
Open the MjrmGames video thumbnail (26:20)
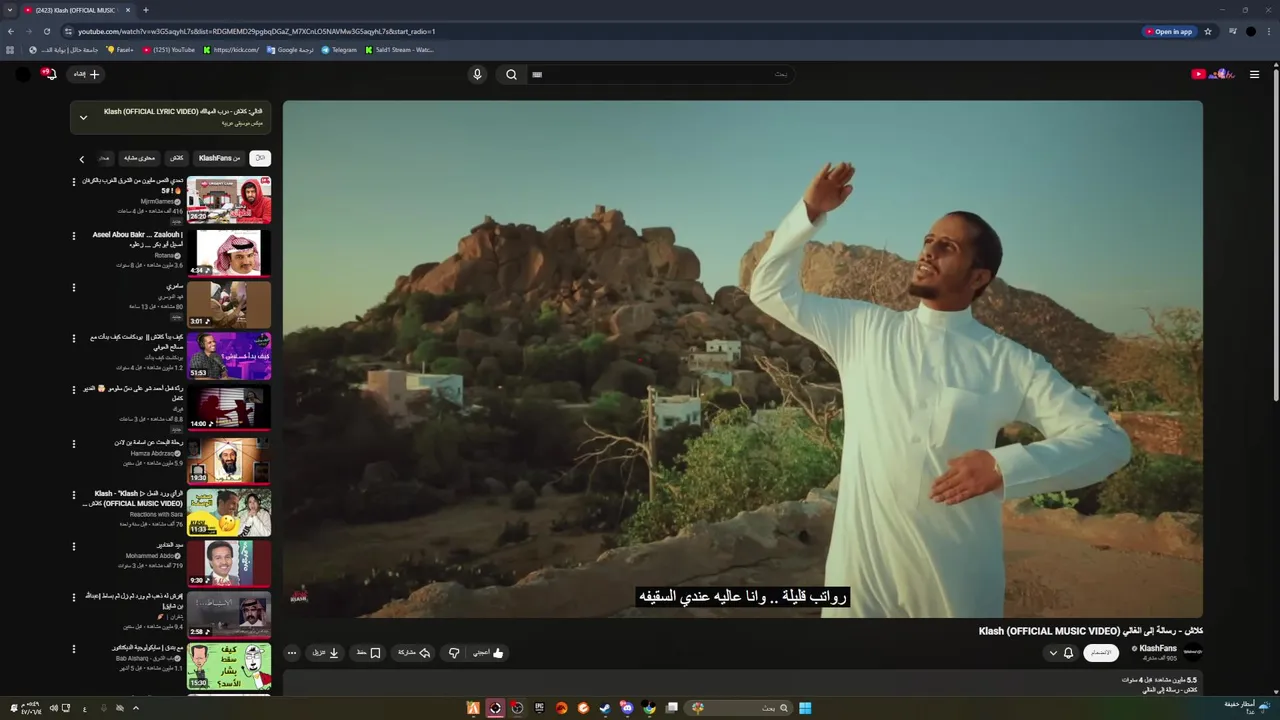[229, 199]
